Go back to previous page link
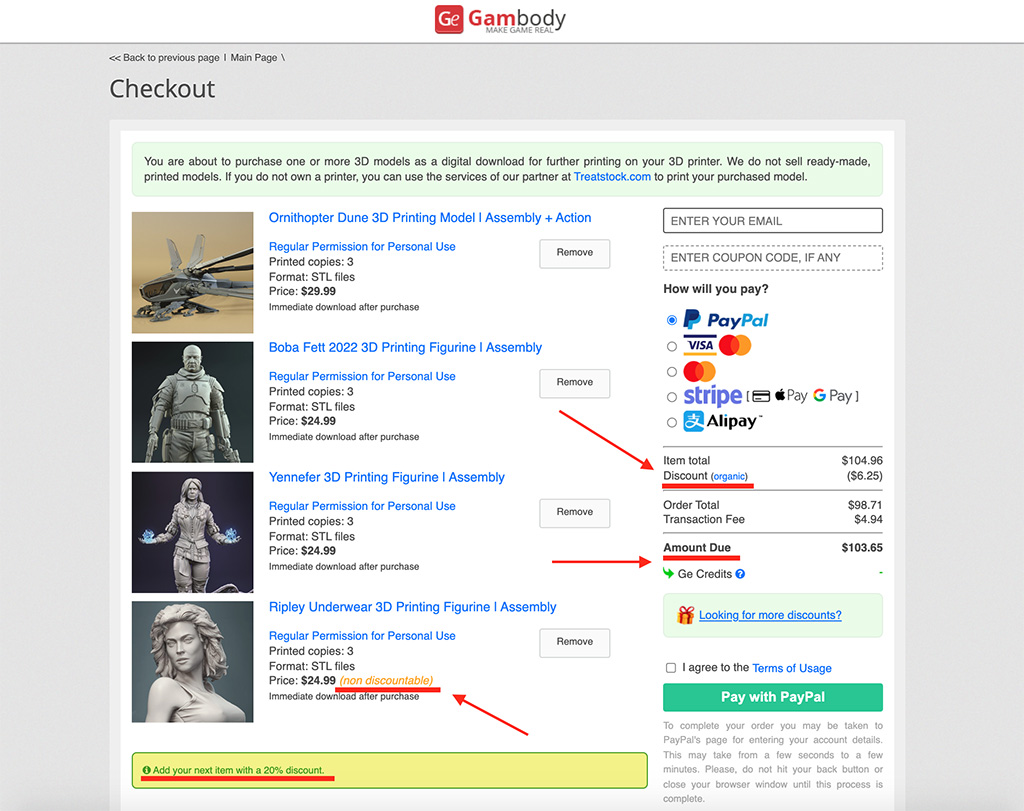Viewport: 1024px width, 811px height. tap(164, 57)
